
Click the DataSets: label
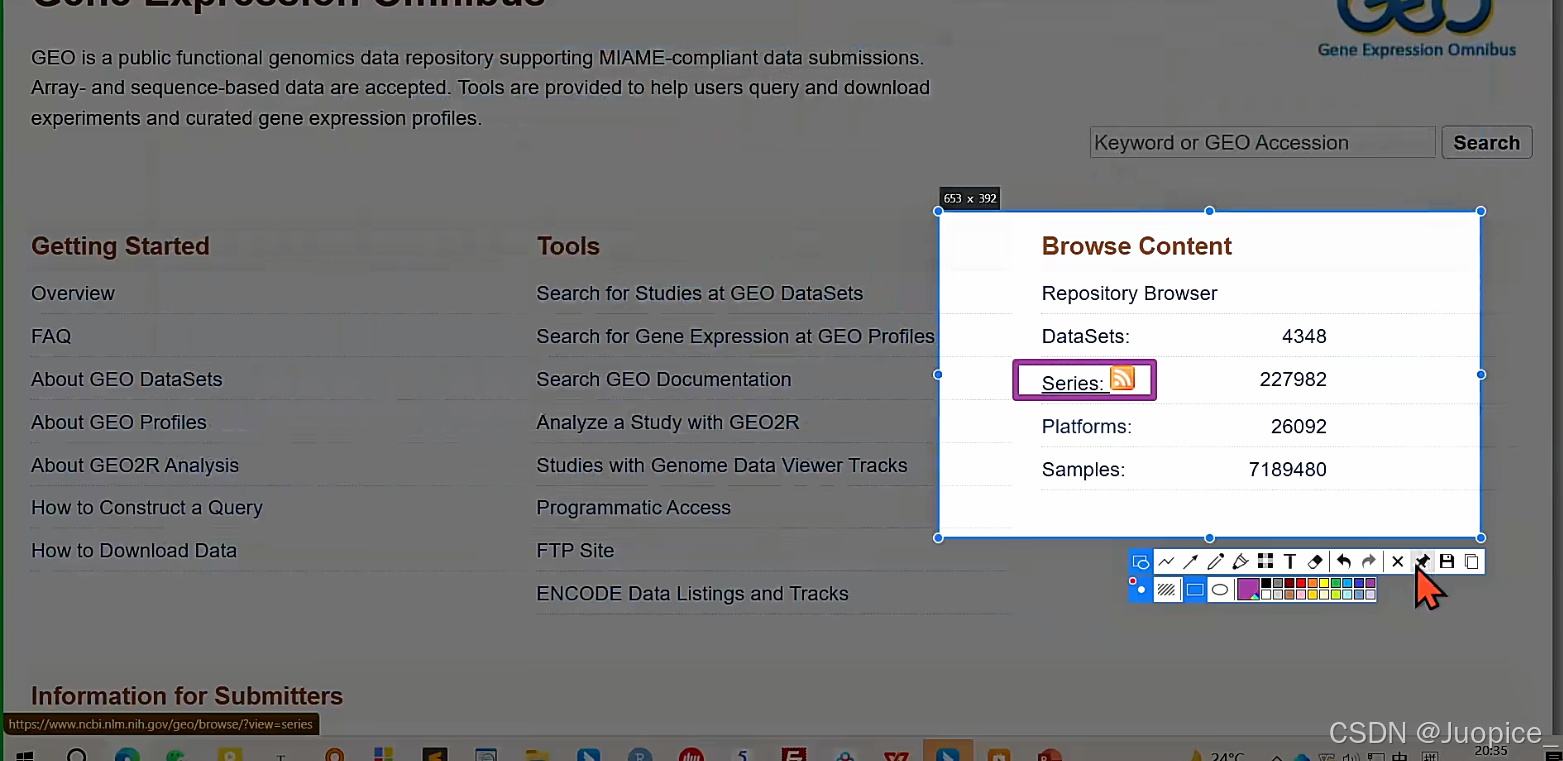tap(1086, 336)
